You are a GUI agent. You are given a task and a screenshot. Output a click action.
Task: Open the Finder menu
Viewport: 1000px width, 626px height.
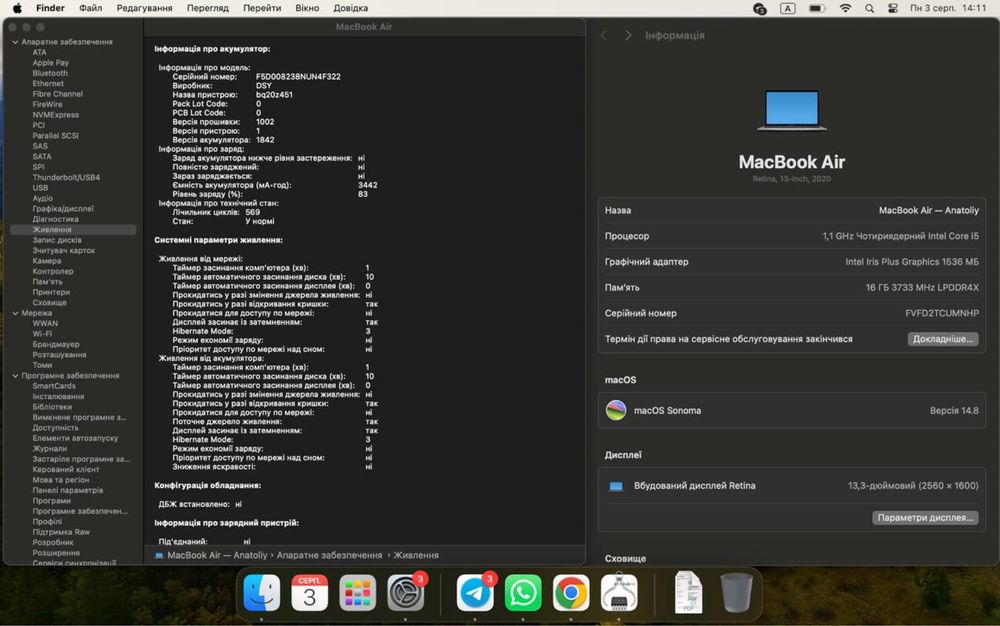click(50, 8)
